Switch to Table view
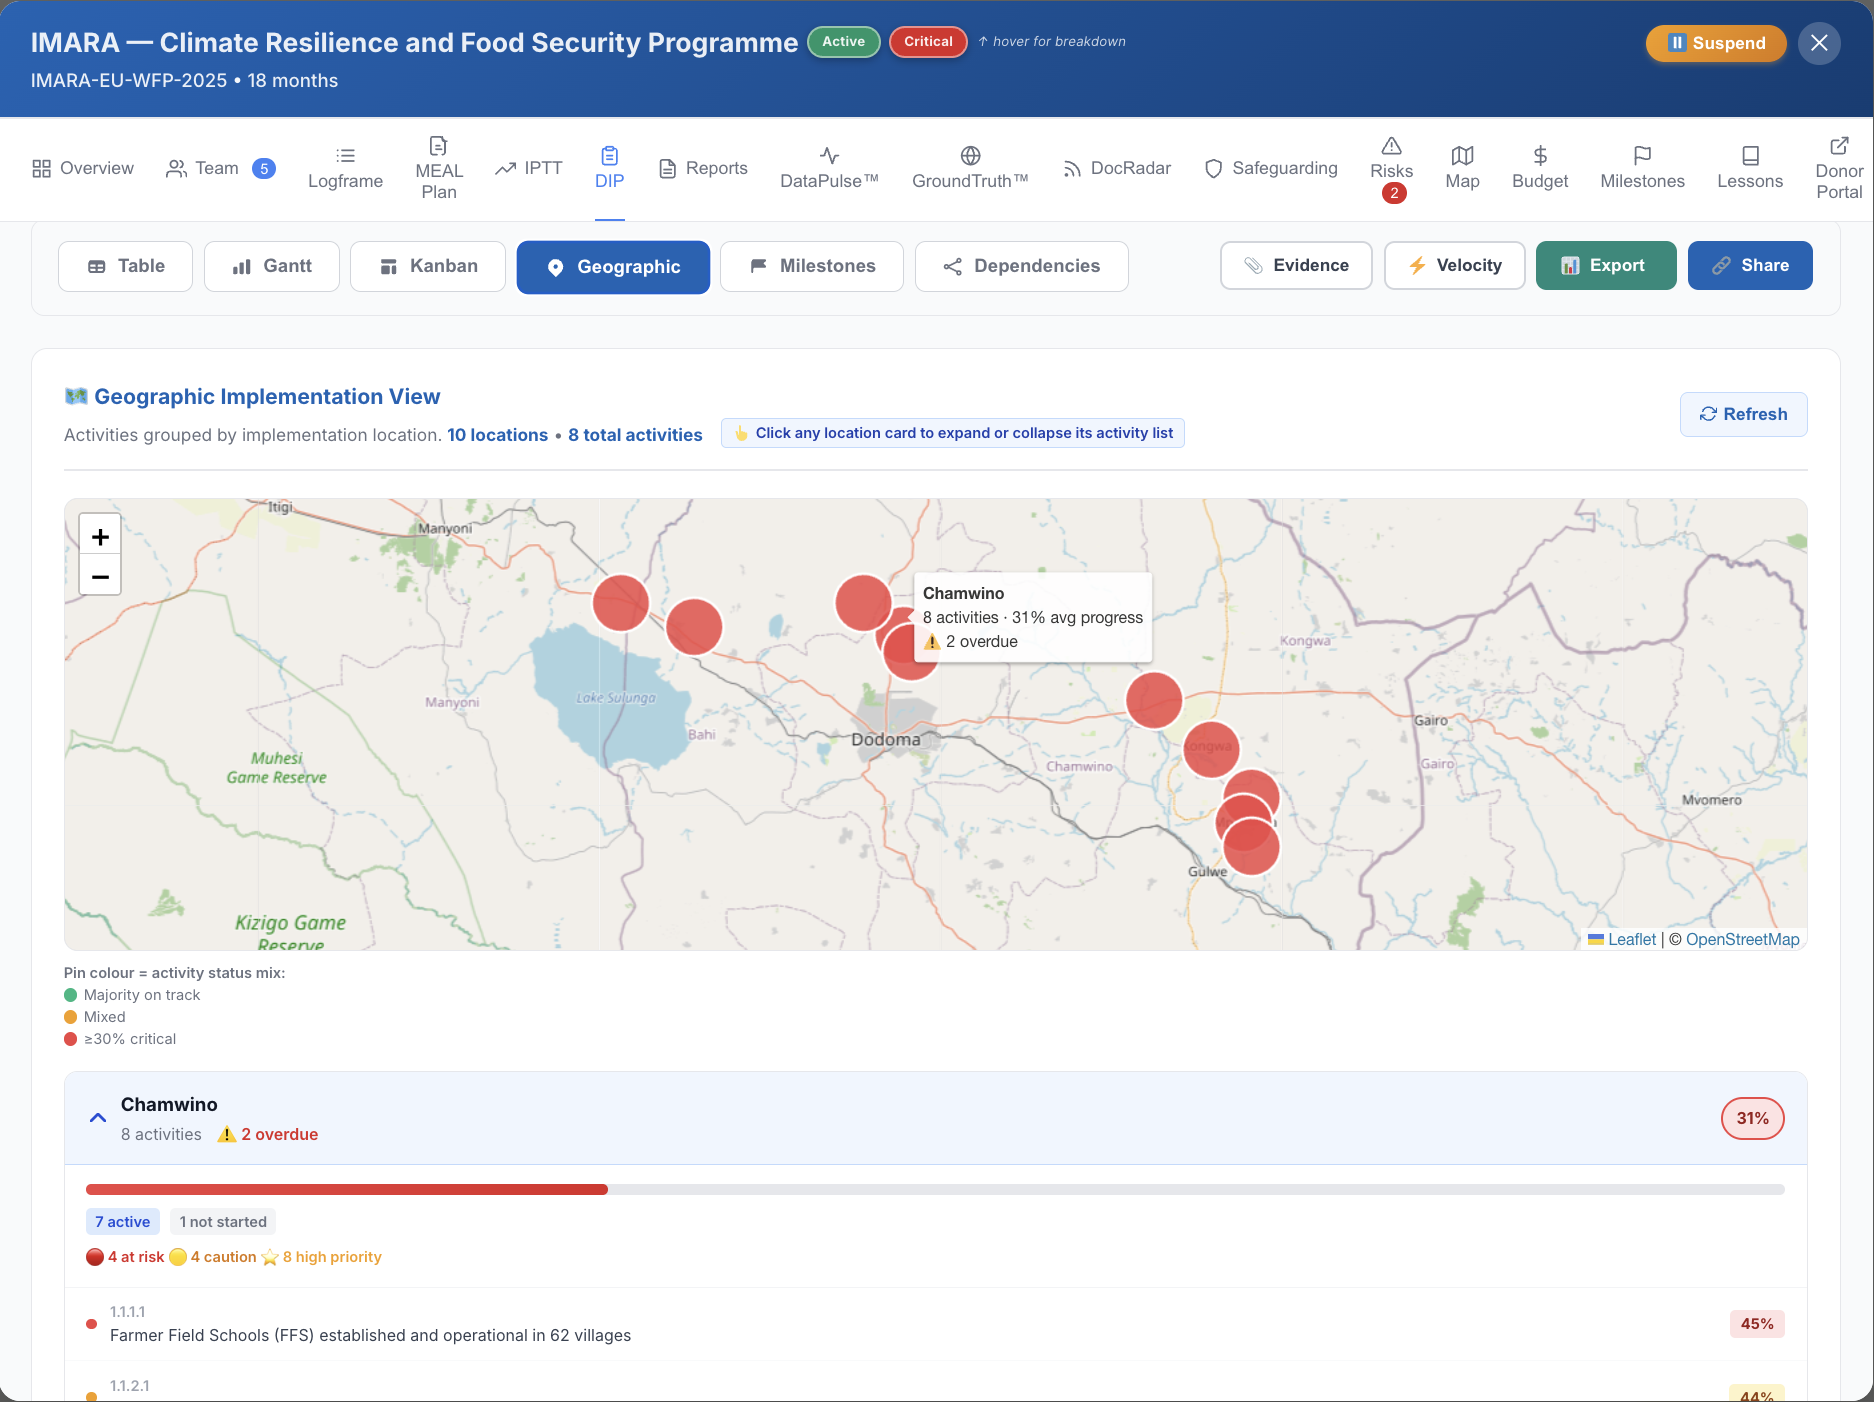 point(125,266)
